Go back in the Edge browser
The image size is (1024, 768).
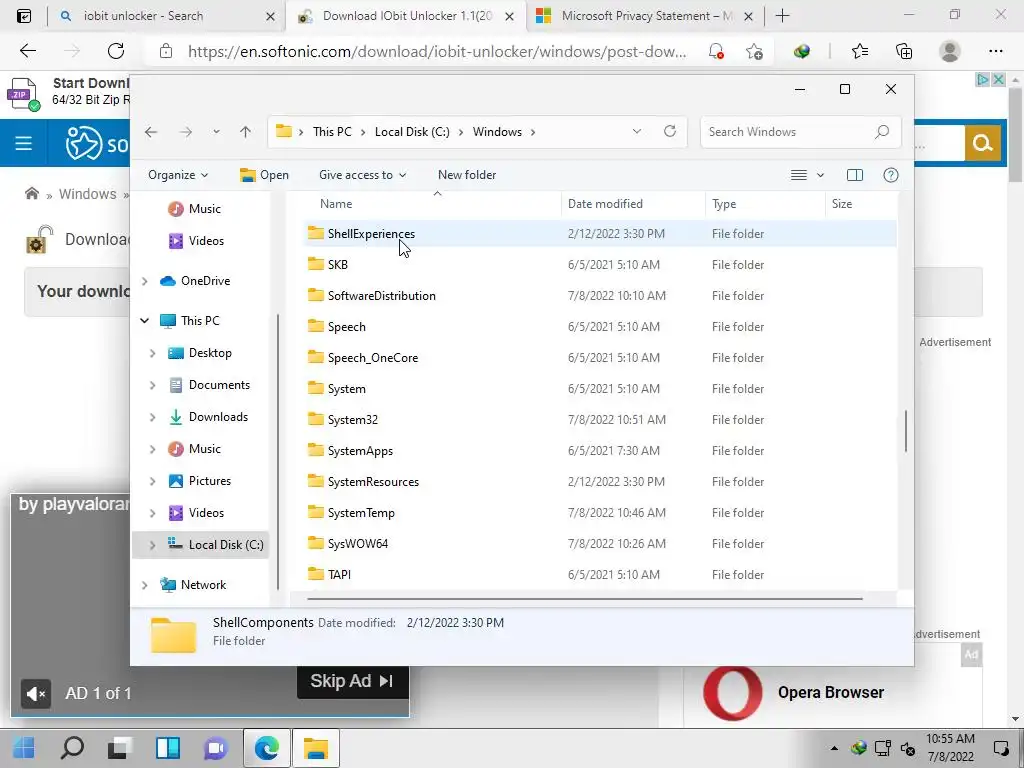click(x=27, y=51)
